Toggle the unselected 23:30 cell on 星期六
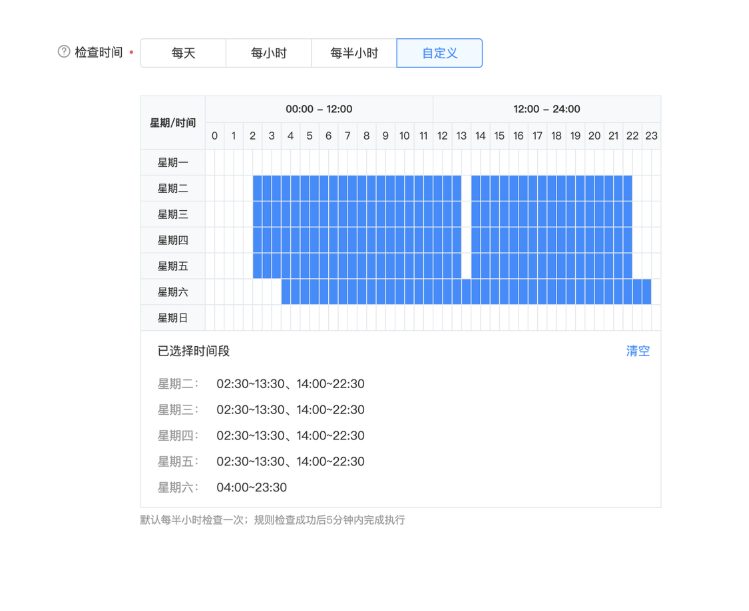The height and width of the screenshot is (611, 749). coord(656,291)
